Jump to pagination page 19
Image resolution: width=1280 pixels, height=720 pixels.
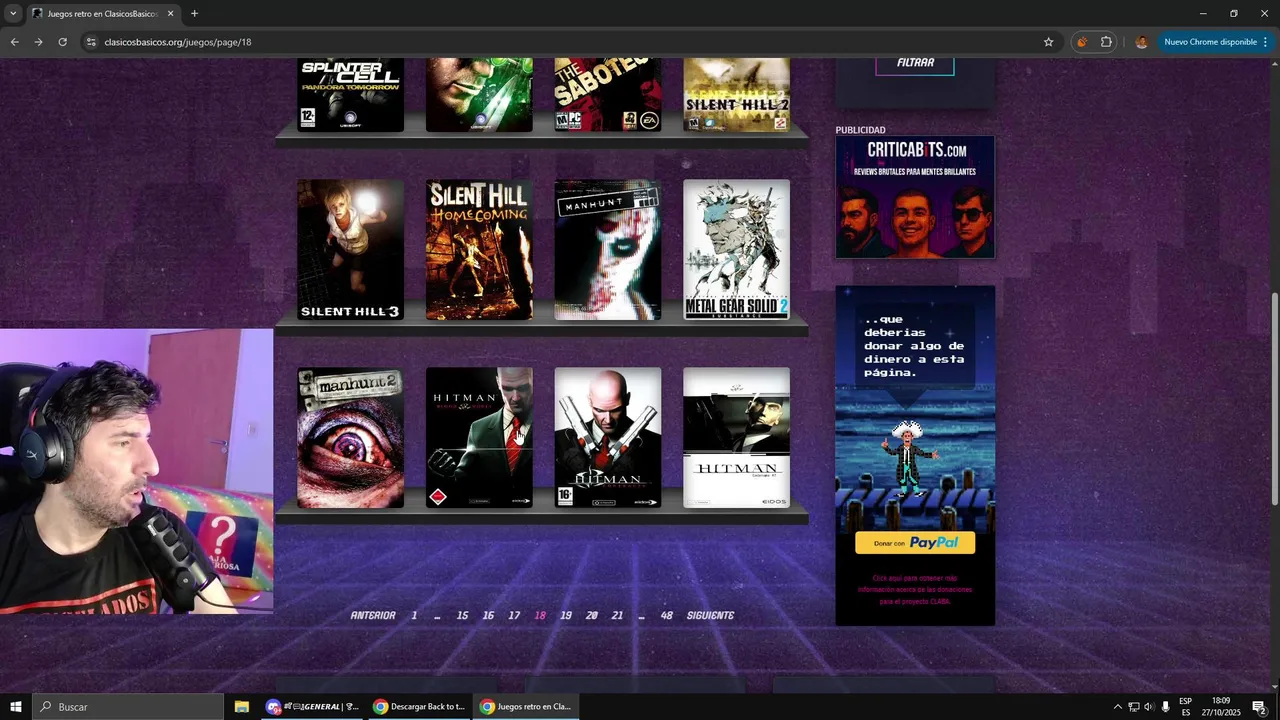(x=566, y=616)
